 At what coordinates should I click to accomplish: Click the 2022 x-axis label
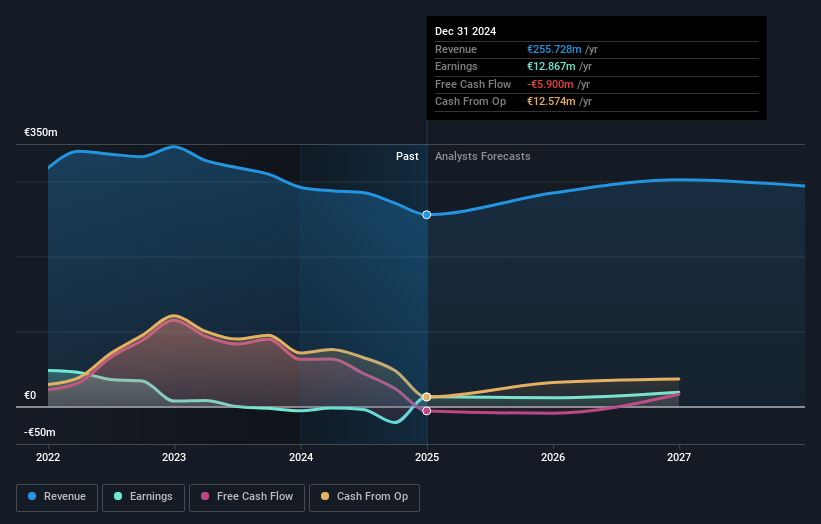(48, 457)
